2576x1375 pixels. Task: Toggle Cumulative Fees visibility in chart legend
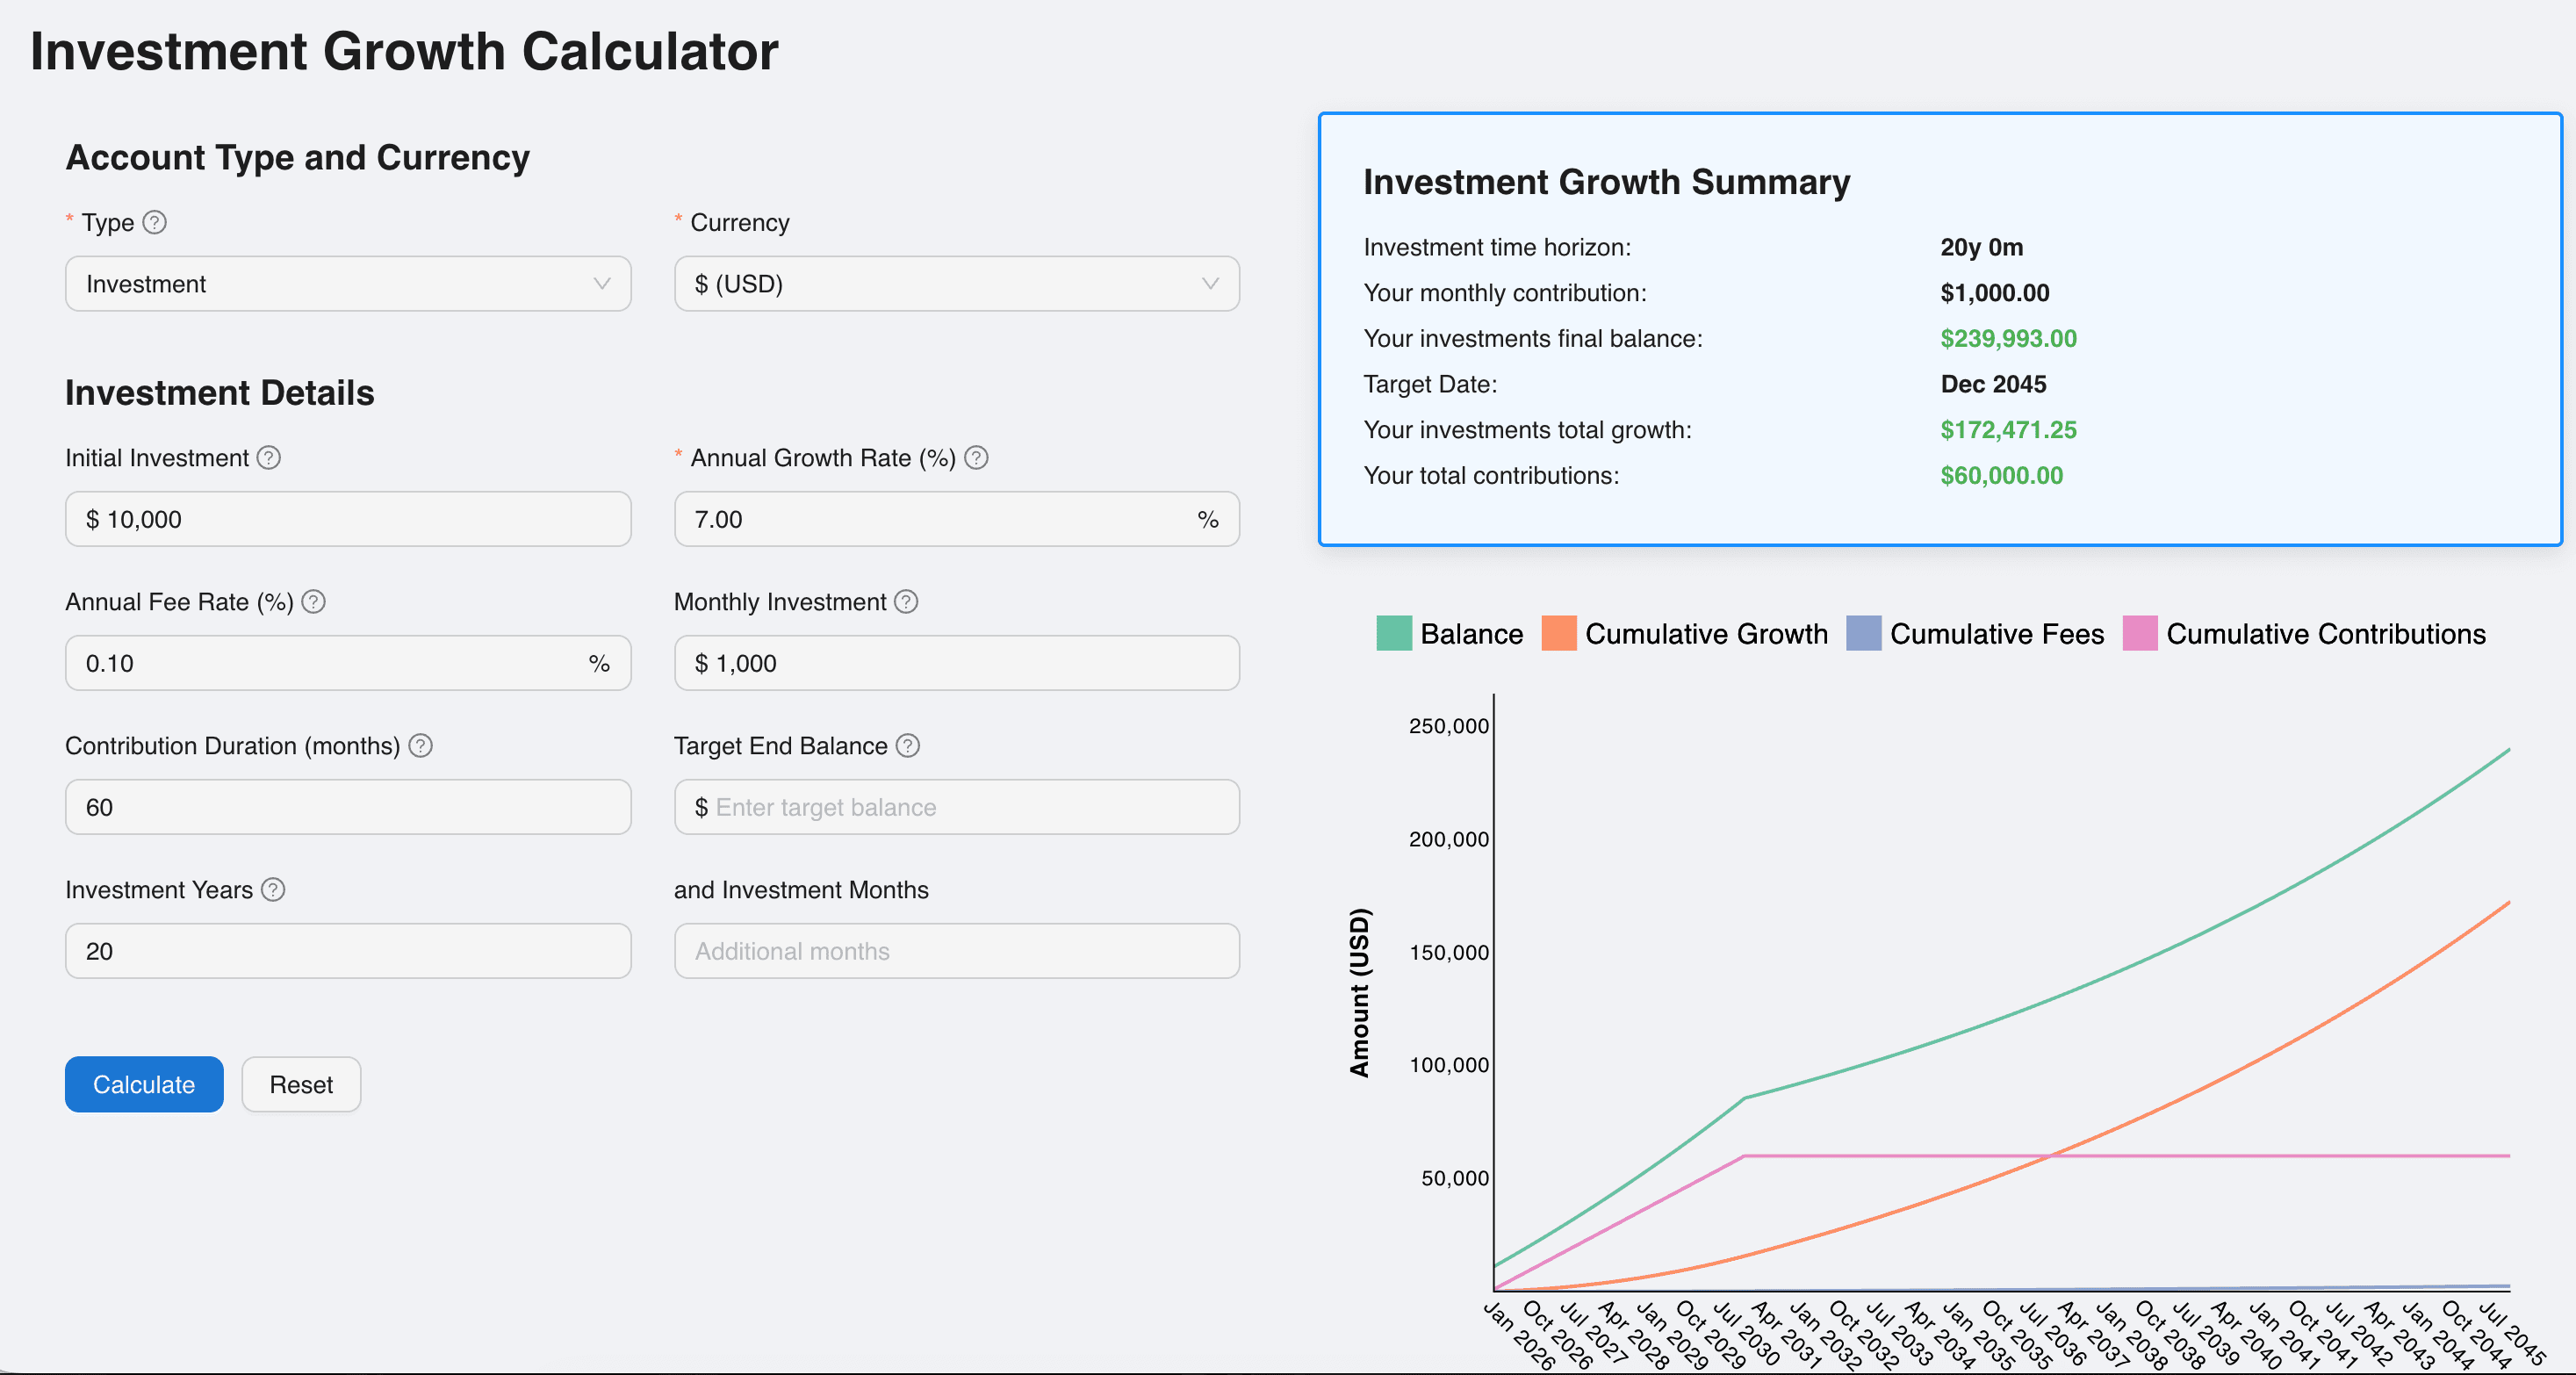[x=1863, y=633]
